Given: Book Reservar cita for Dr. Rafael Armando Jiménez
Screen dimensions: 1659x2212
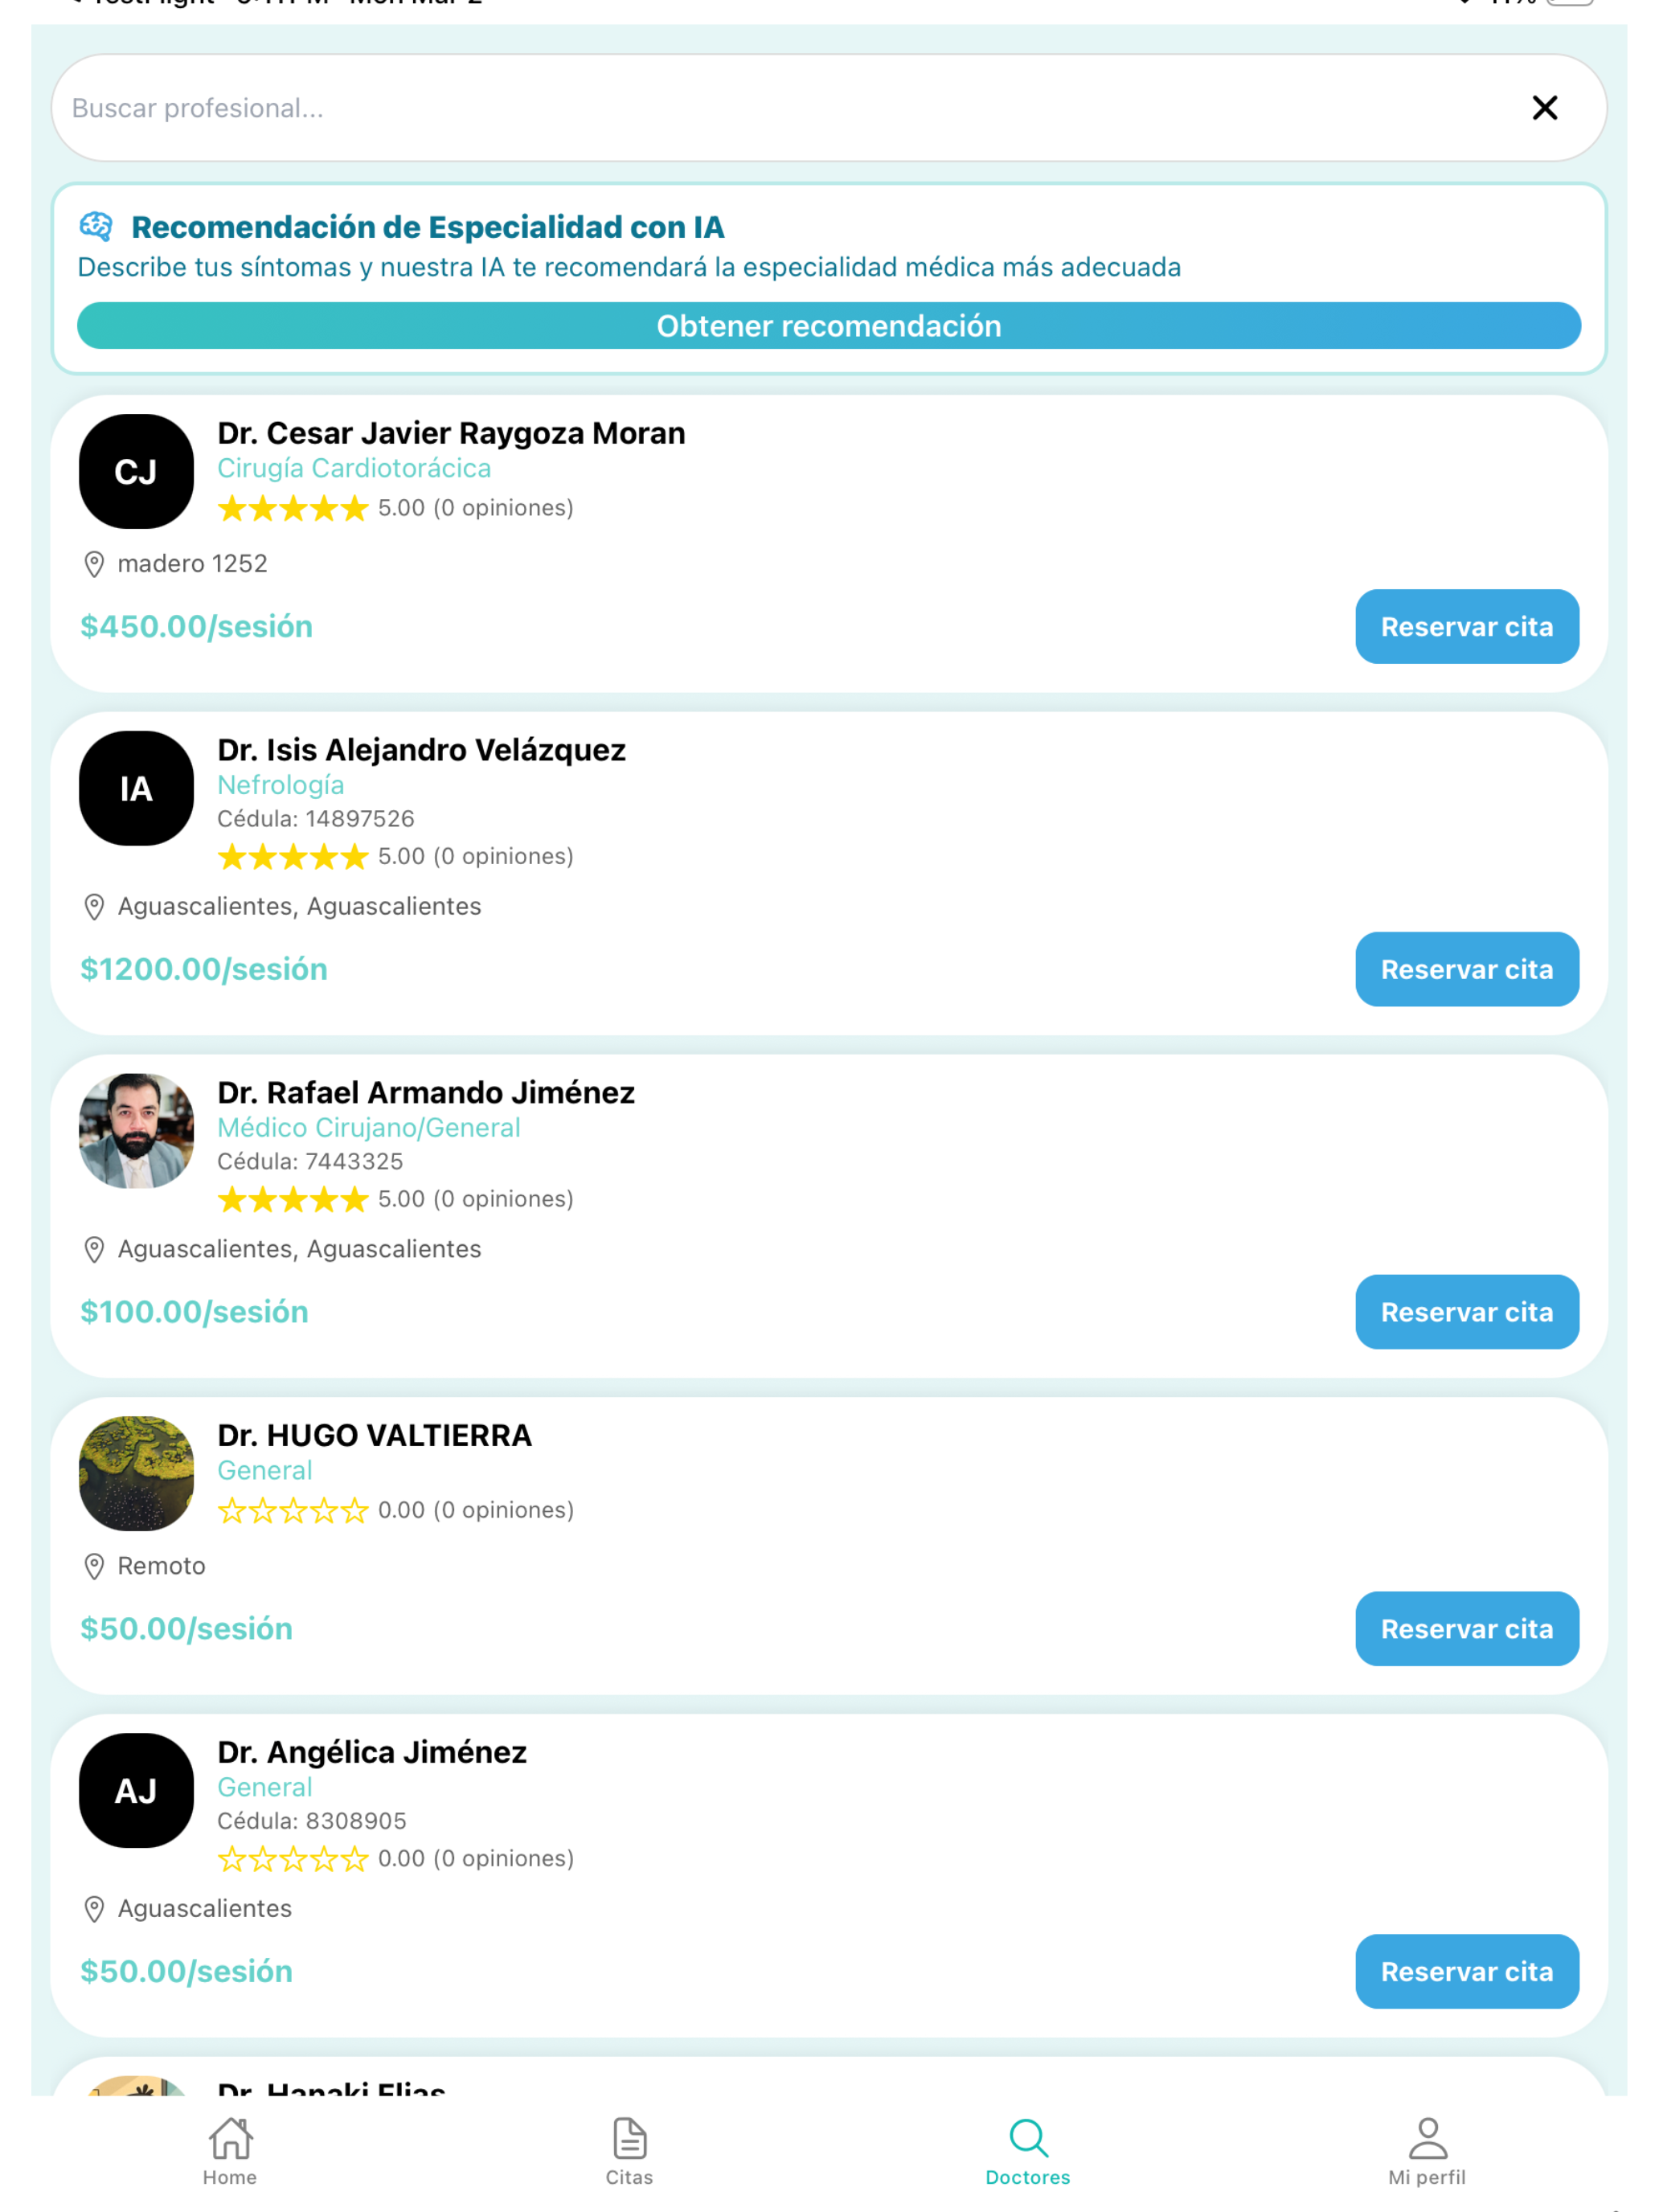Looking at the screenshot, I should pyautogui.click(x=1466, y=1312).
